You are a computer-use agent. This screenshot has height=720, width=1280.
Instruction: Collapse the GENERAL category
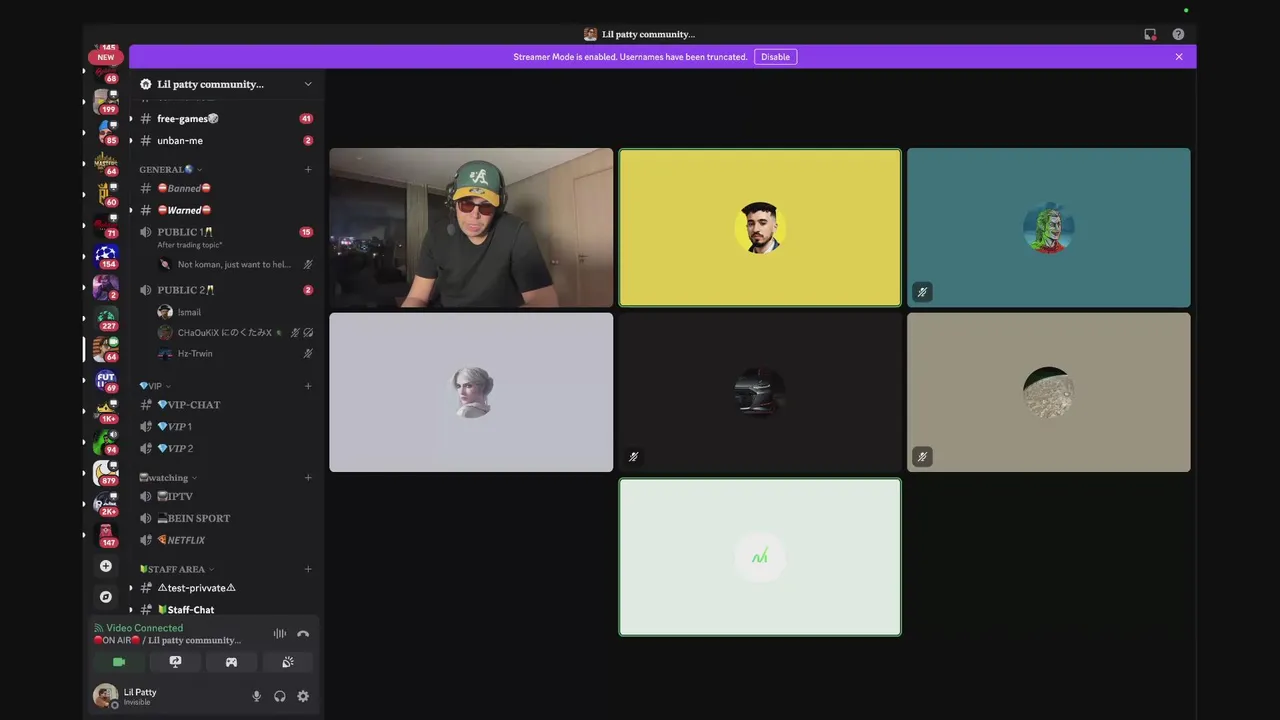point(170,169)
